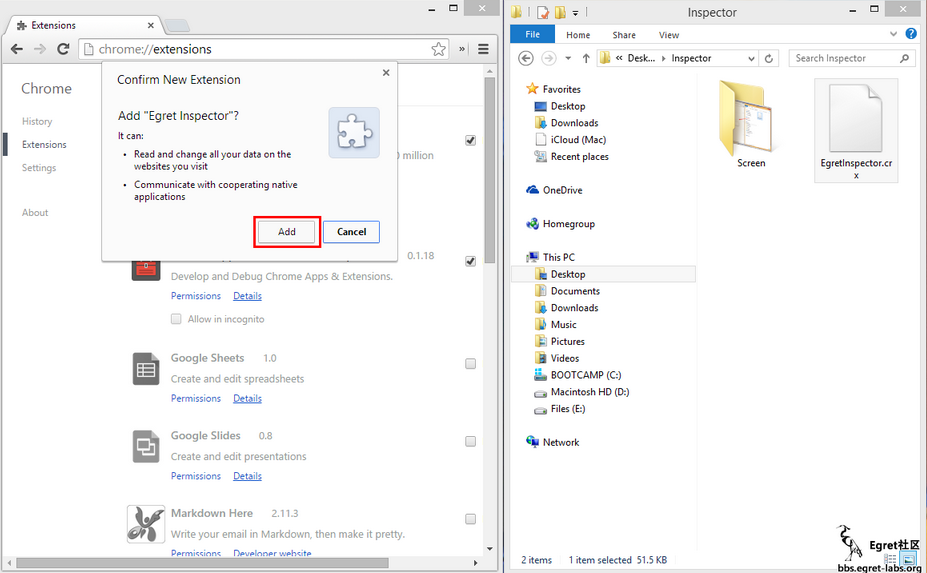Screen dimensions: 927x573
Task: Enable the Markdown Here extension
Action: [471, 519]
